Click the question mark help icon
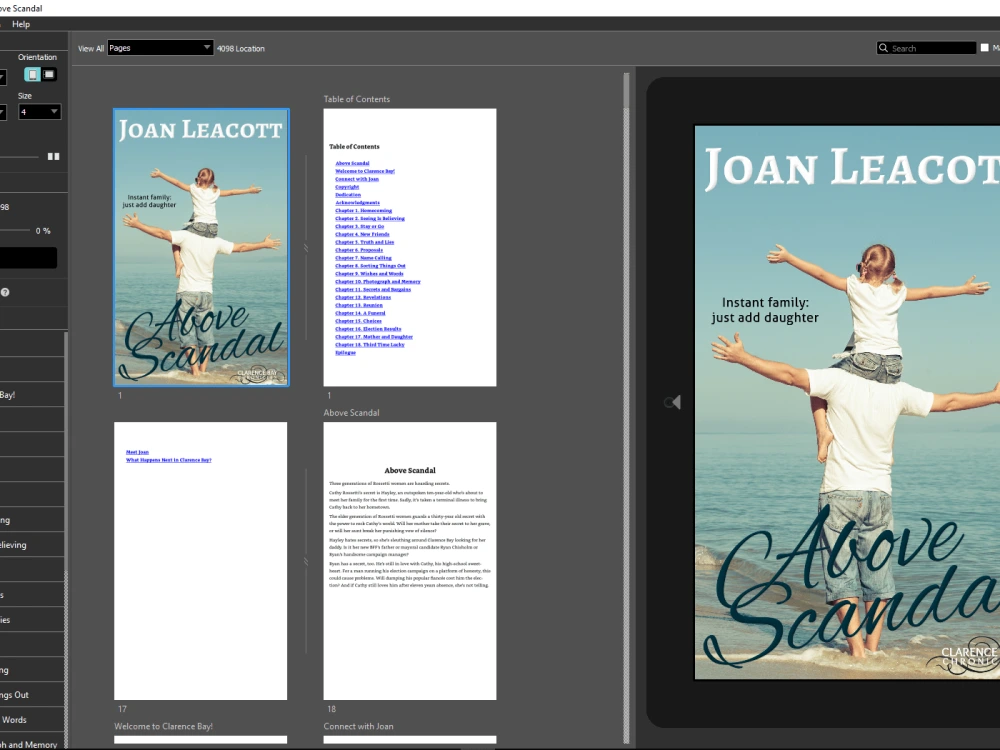The image size is (1000, 750). 5,292
